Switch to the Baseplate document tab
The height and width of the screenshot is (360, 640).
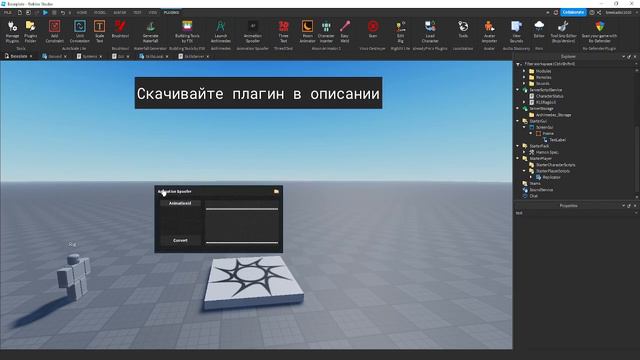(x=19, y=56)
